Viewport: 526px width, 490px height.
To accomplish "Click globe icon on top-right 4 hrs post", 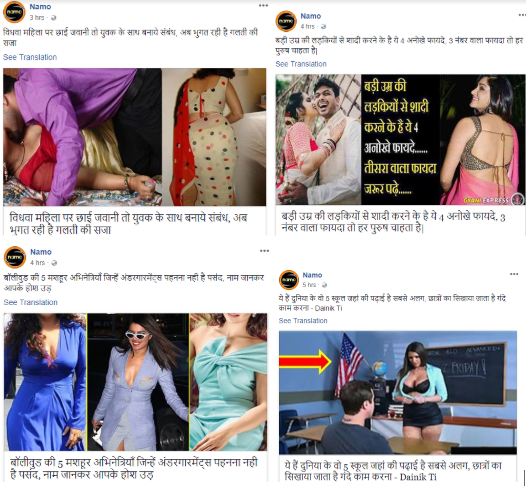I will pyautogui.click(x=323, y=26).
